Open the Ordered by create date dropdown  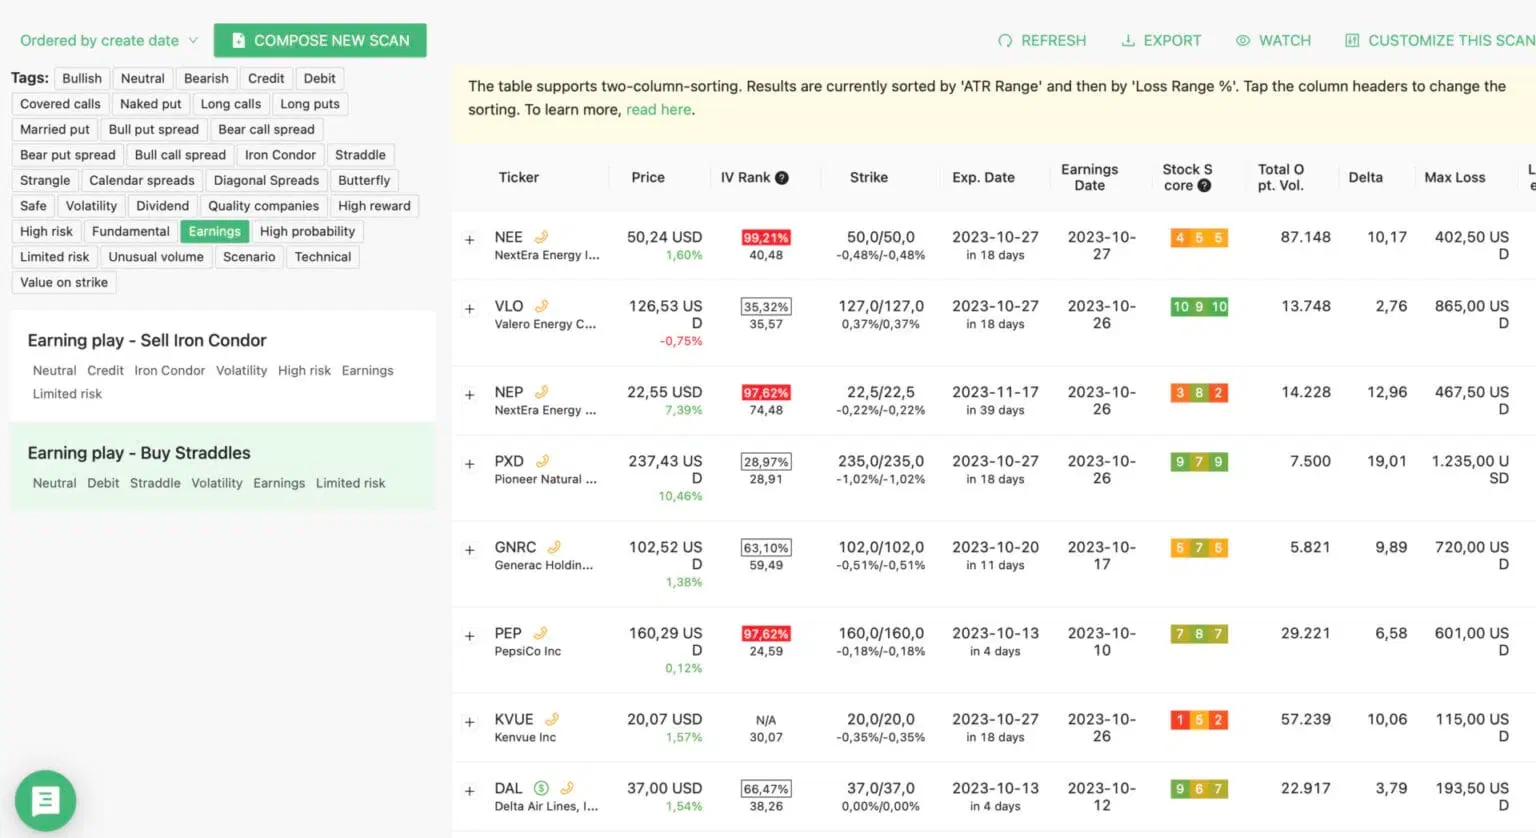pyautogui.click(x=109, y=40)
